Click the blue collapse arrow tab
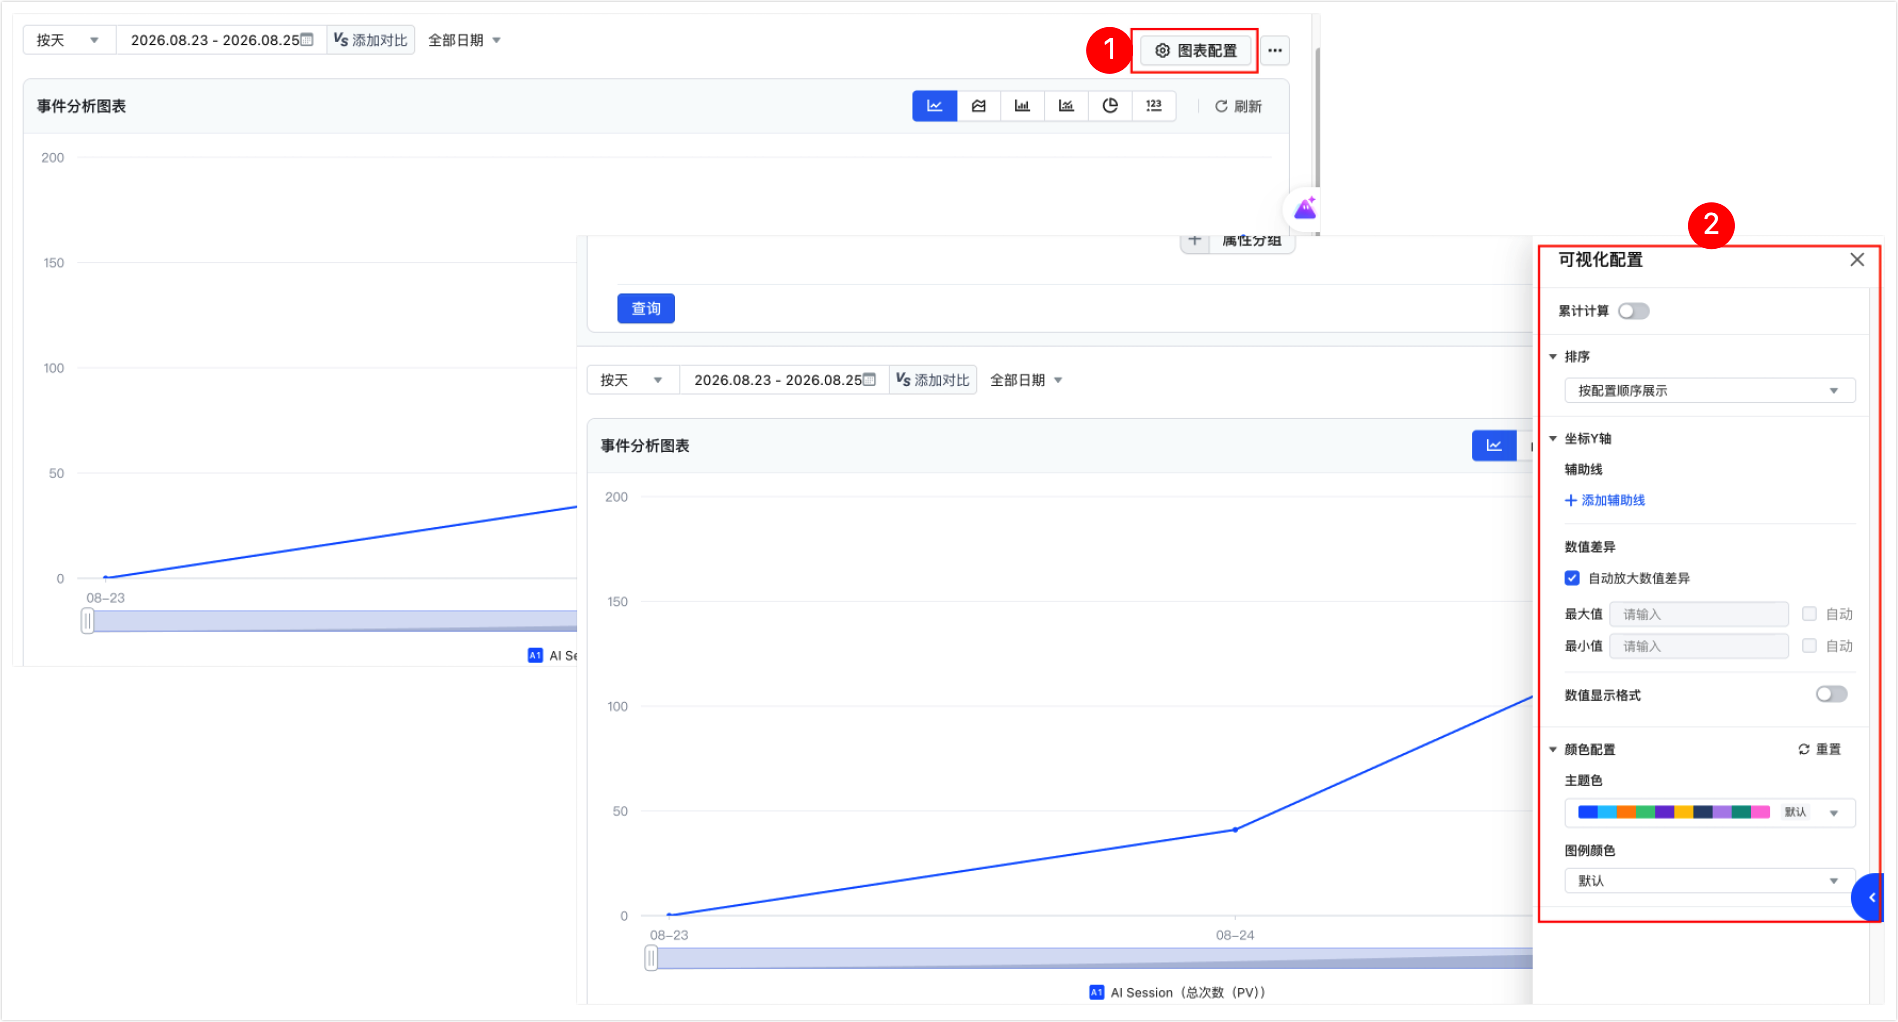Image resolution: width=1898 pixels, height=1022 pixels. [1869, 897]
